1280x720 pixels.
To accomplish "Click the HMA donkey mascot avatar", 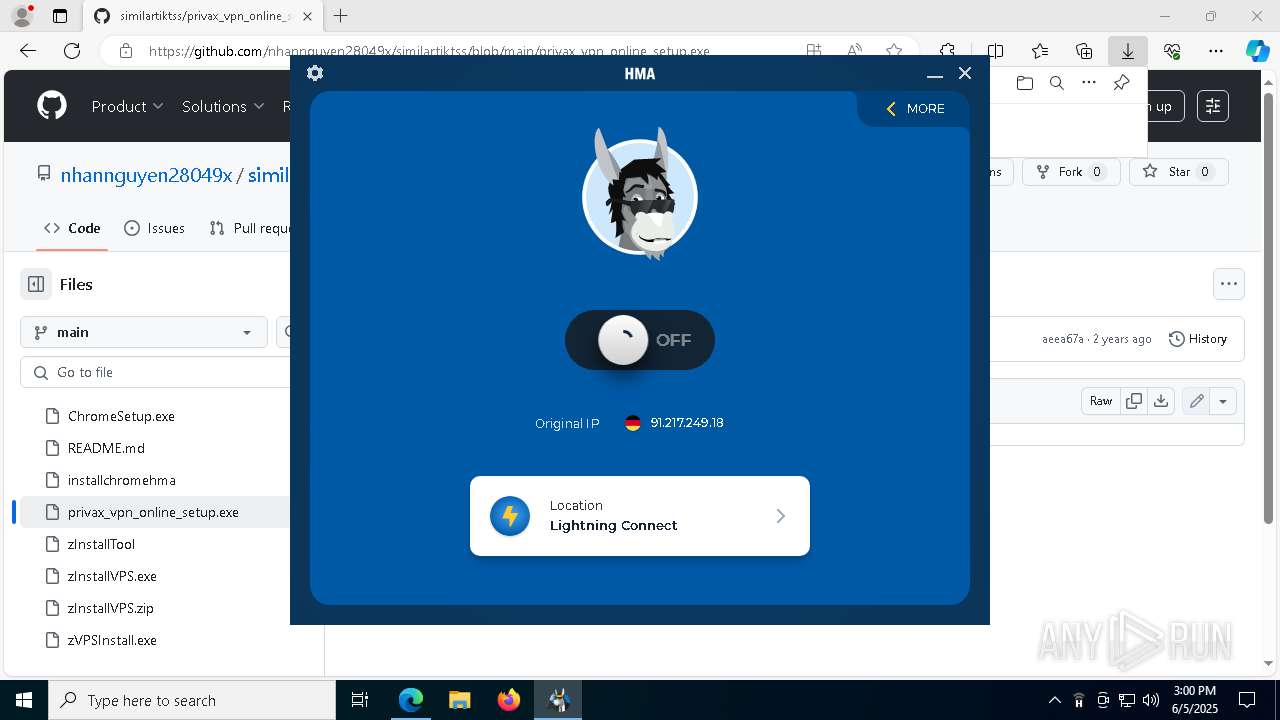I will pos(640,195).
